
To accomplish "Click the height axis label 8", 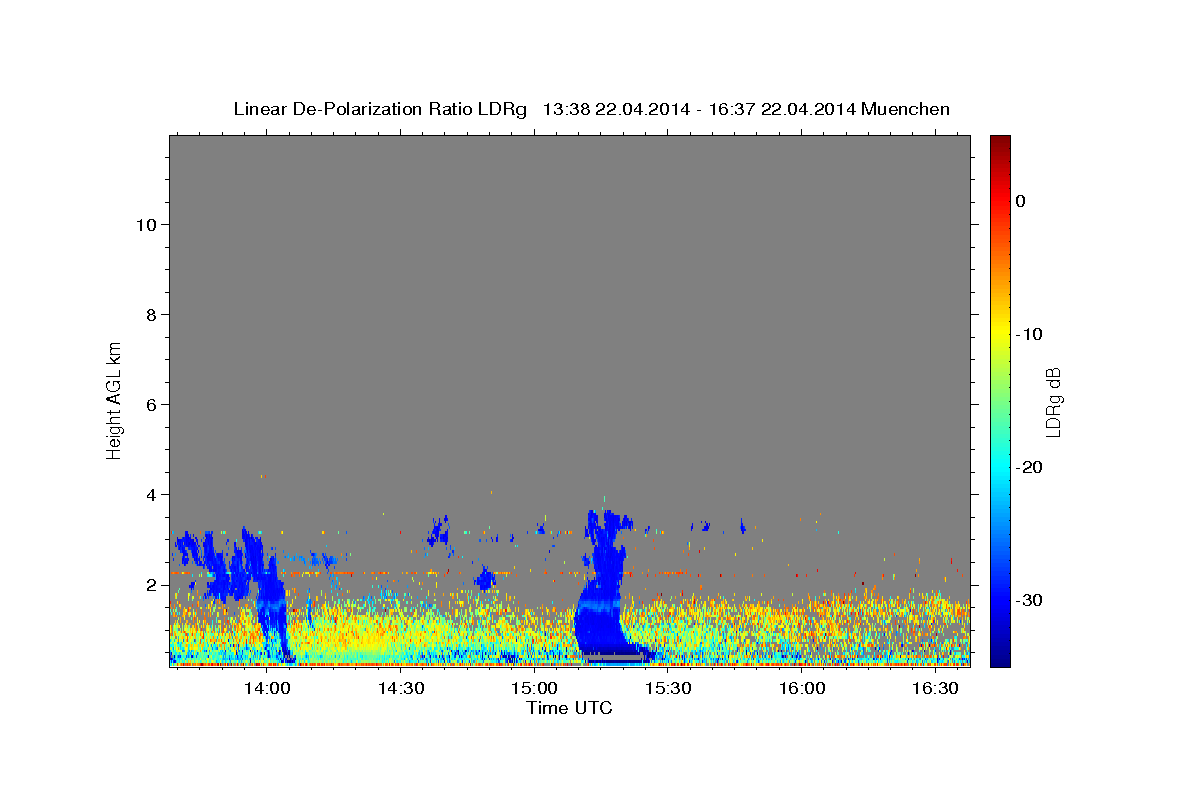I will pyautogui.click(x=153, y=314).
